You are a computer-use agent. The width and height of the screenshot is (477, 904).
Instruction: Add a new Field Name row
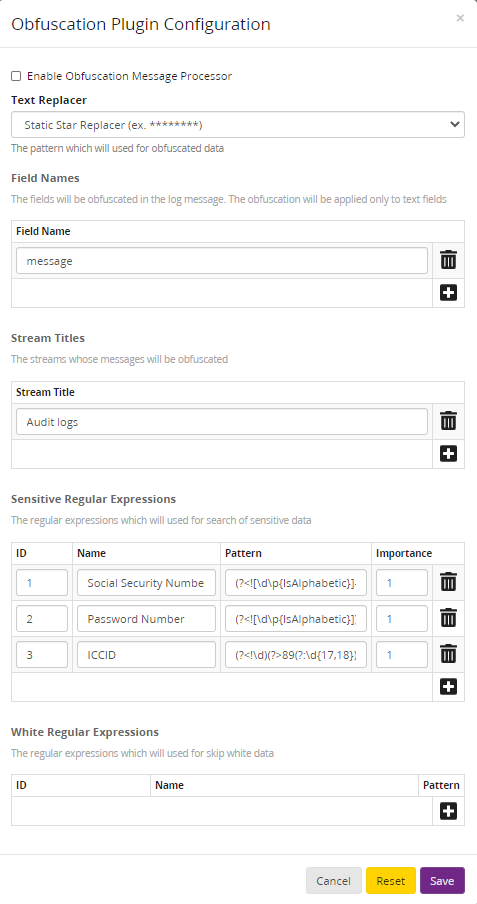448,293
